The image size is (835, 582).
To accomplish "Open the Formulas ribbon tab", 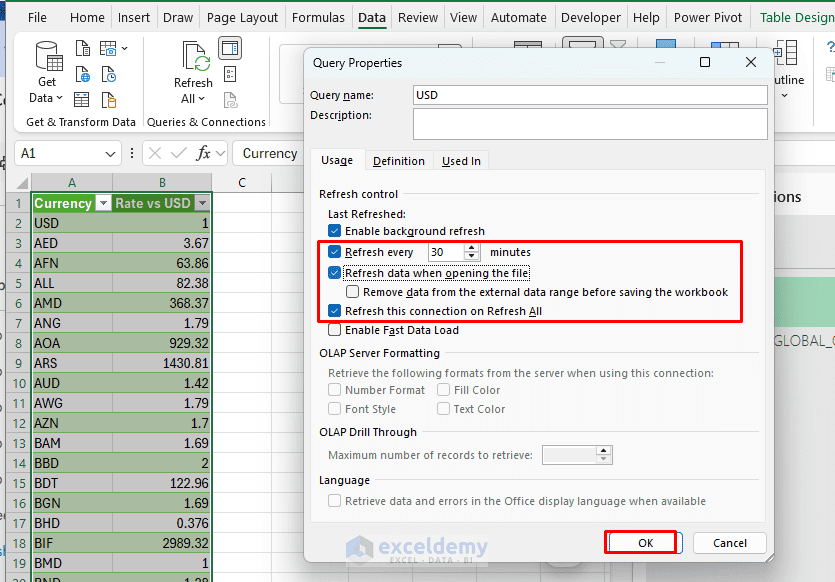I will coord(318,18).
